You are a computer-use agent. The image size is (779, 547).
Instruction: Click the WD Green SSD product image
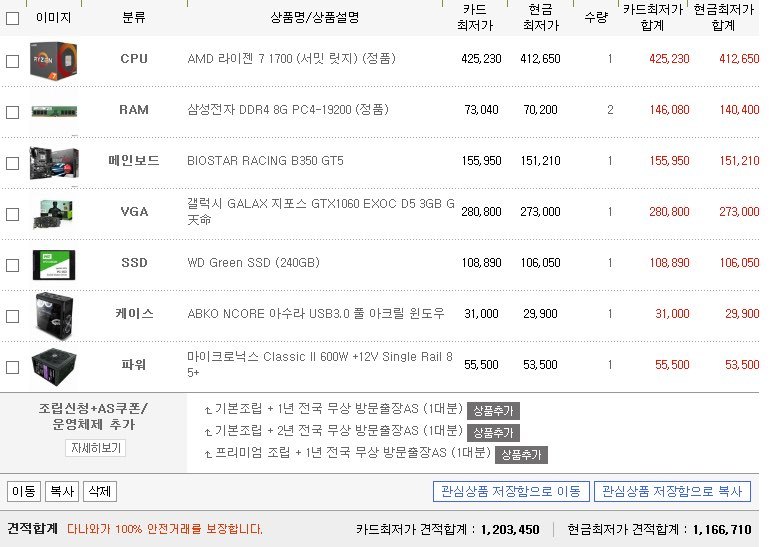click(53, 264)
